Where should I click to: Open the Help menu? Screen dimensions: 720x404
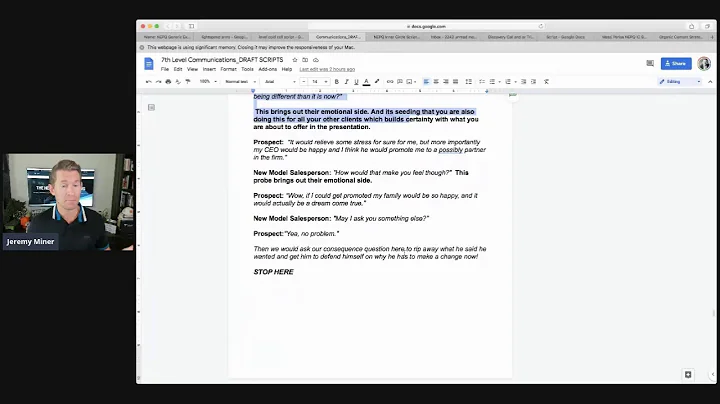tap(287, 69)
